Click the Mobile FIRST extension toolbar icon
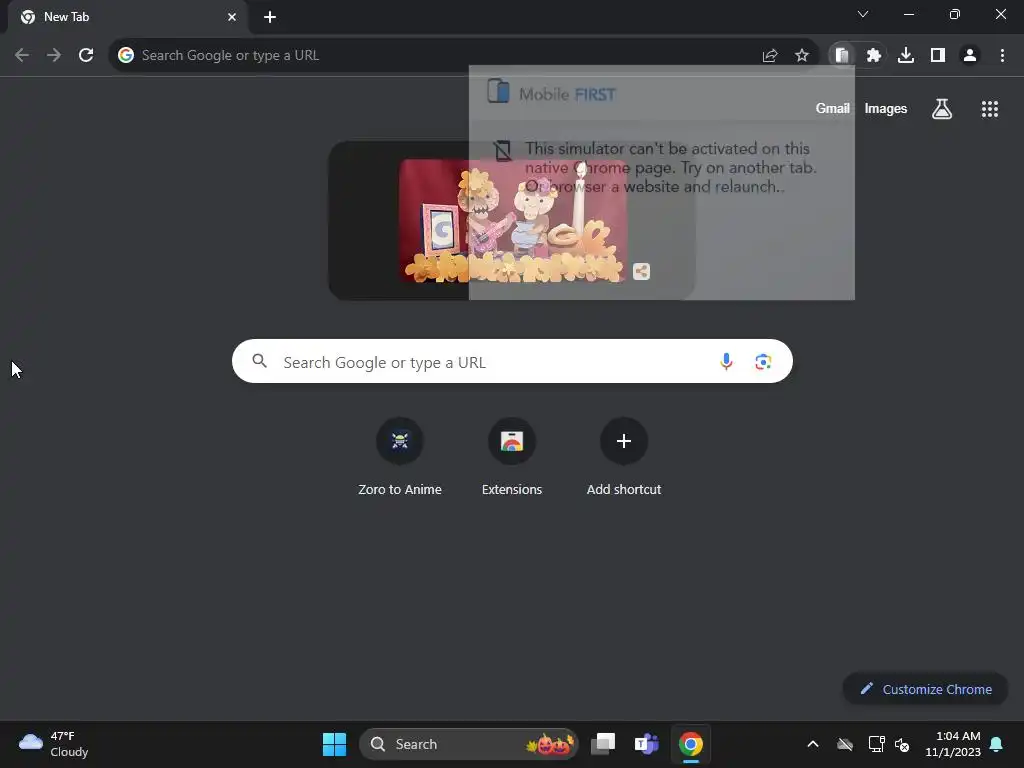The width and height of the screenshot is (1024, 768). (842, 56)
